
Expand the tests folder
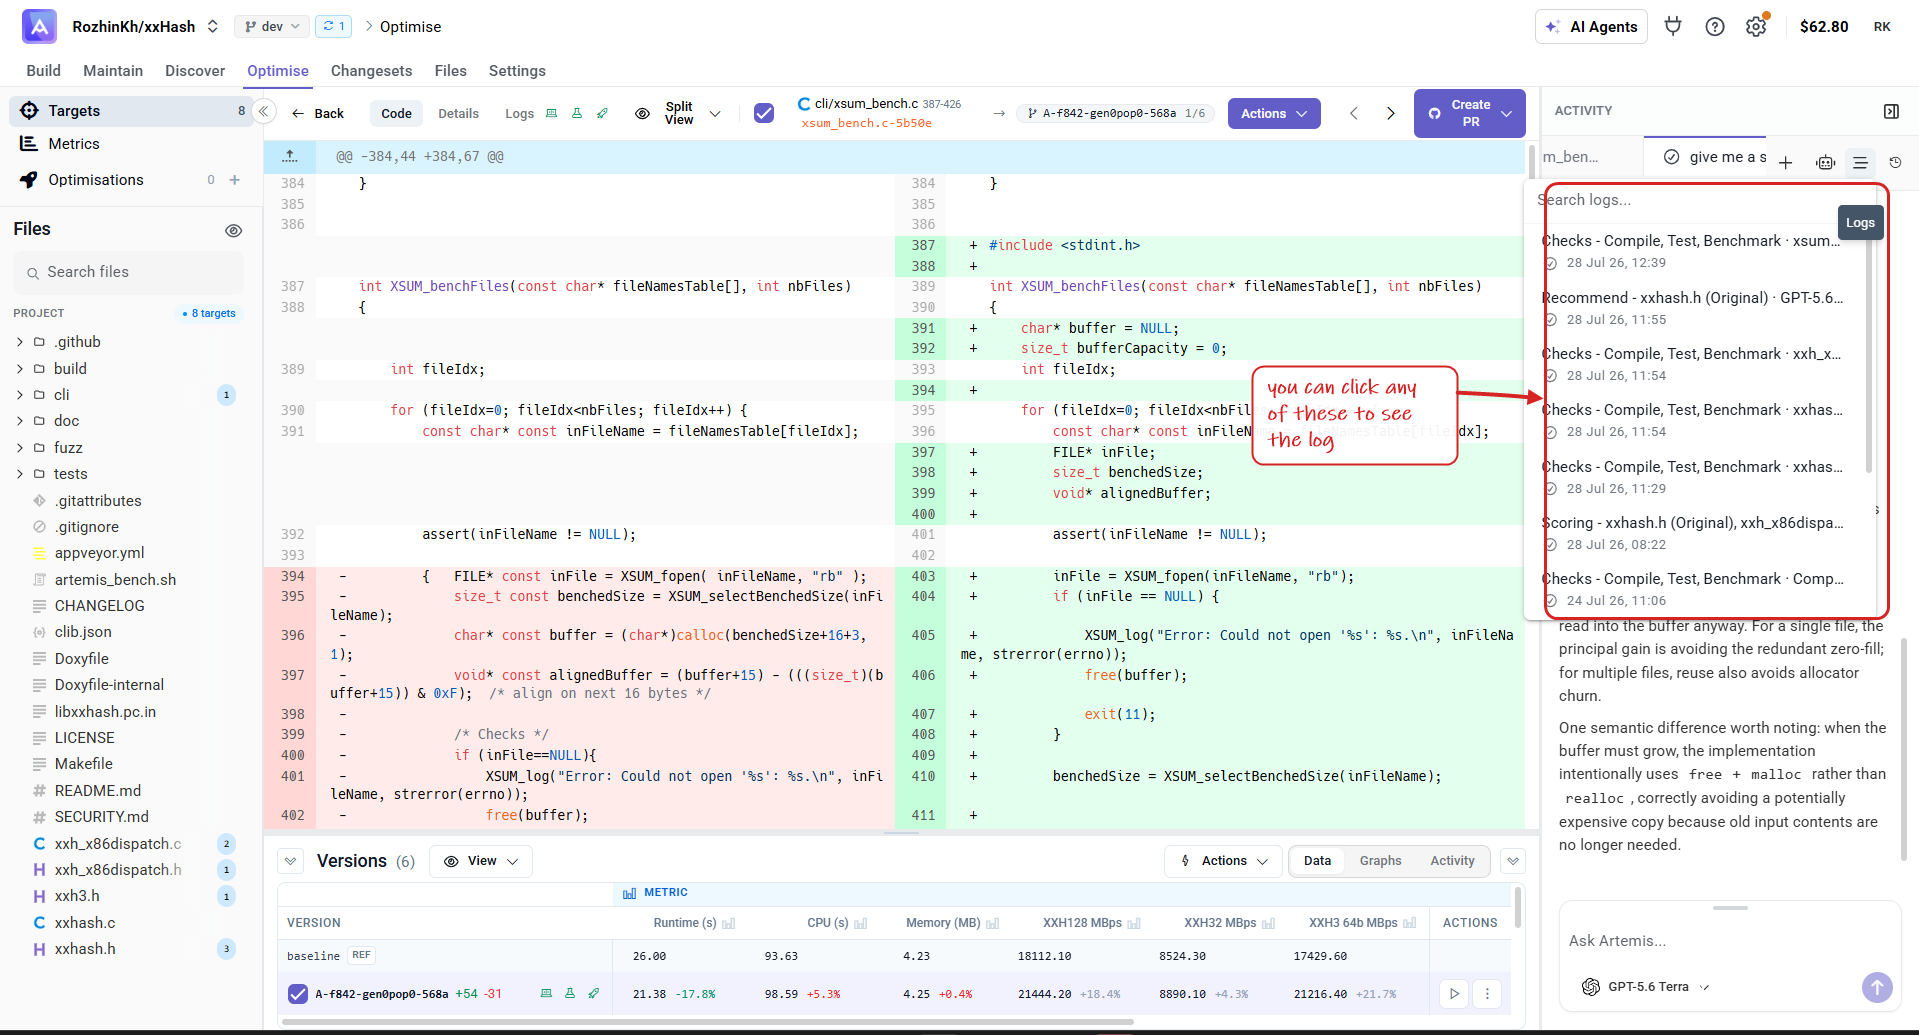(x=20, y=474)
